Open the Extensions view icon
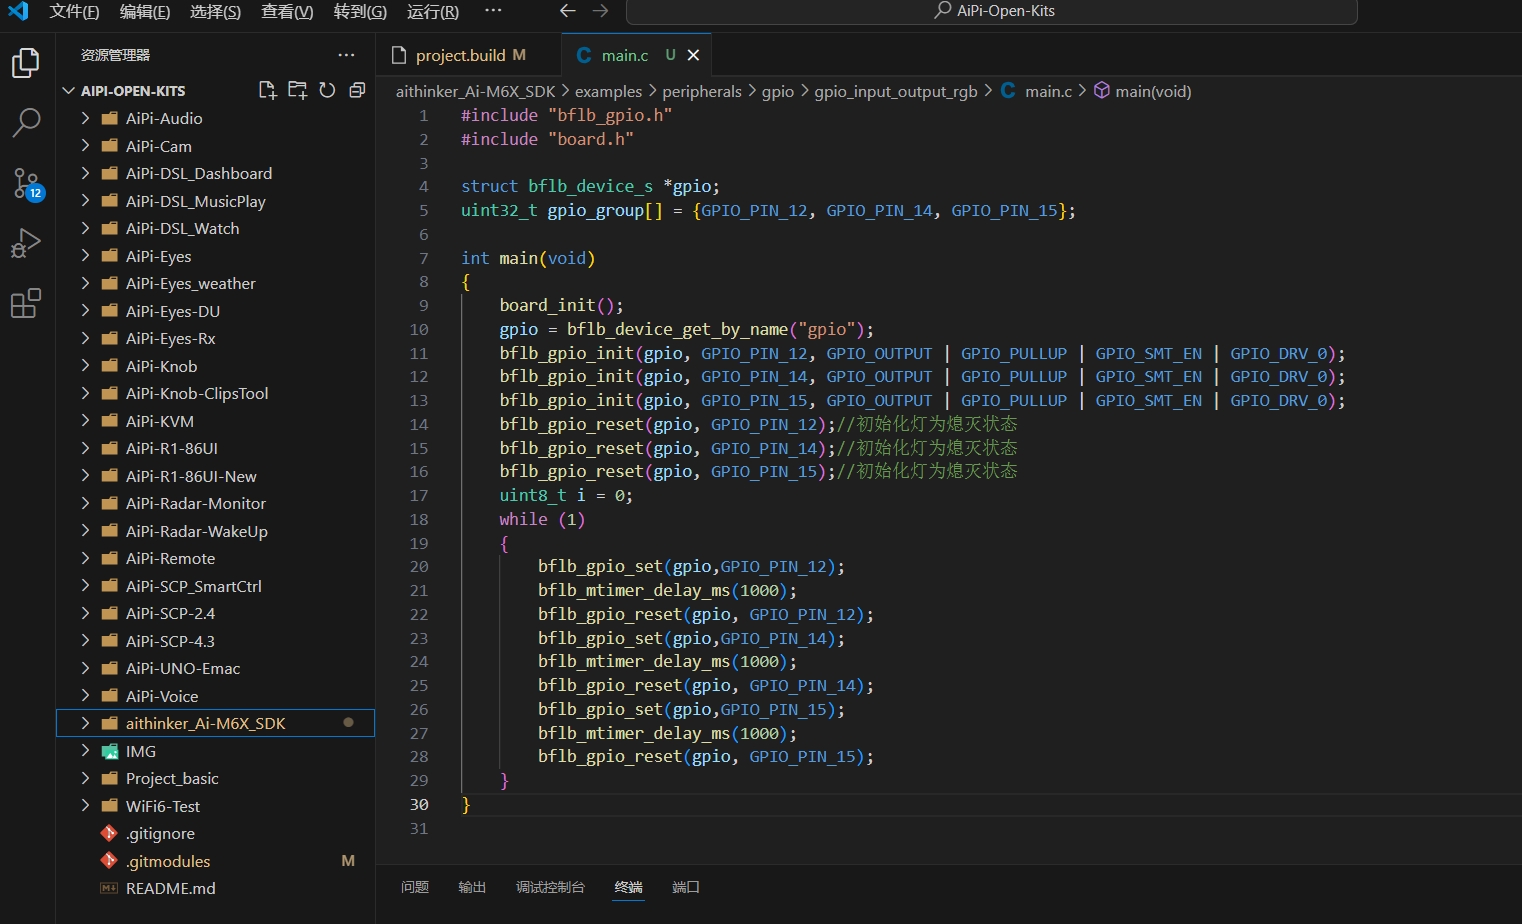This screenshot has width=1522, height=924. coord(26,303)
